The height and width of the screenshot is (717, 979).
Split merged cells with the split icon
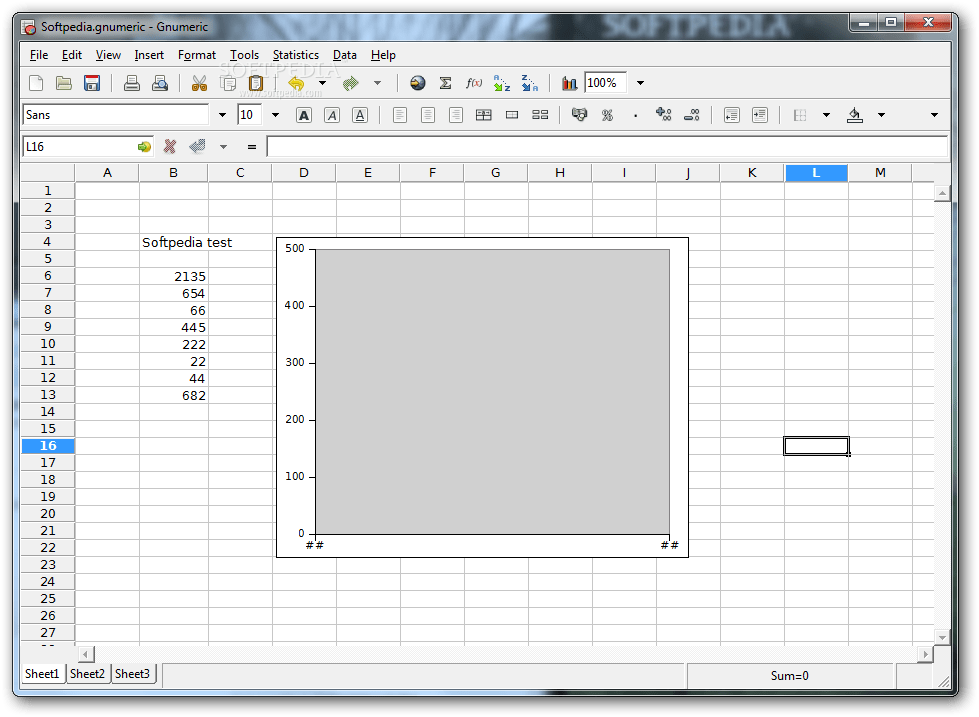(x=540, y=115)
